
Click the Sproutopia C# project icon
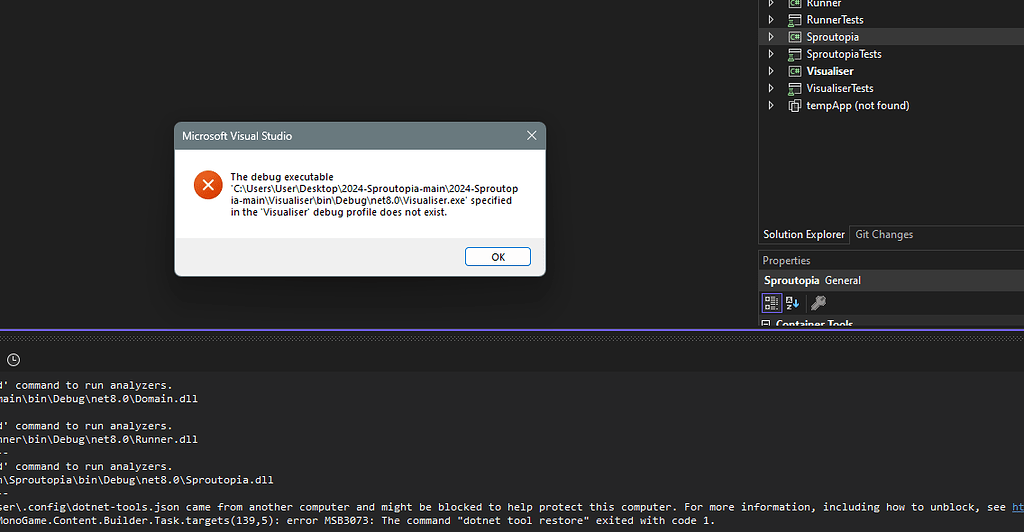pyautogui.click(x=794, y=37)
